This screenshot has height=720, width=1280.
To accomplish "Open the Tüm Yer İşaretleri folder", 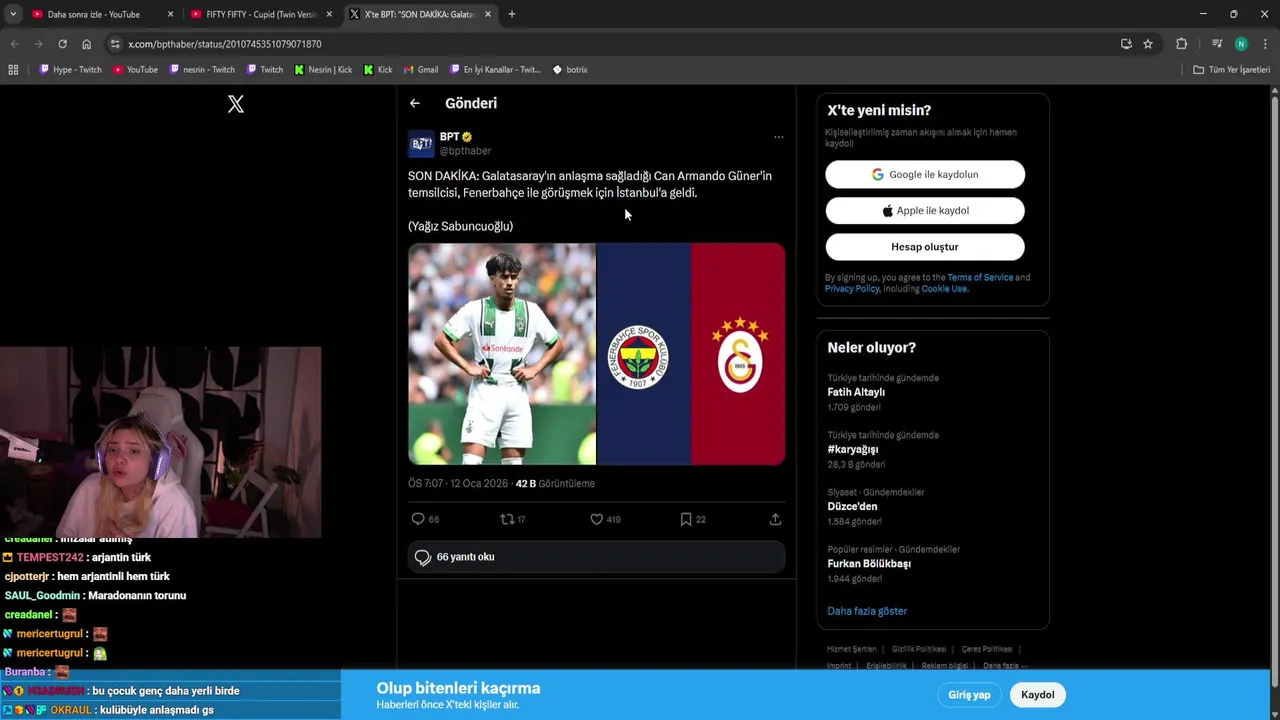I will 1232,70.
